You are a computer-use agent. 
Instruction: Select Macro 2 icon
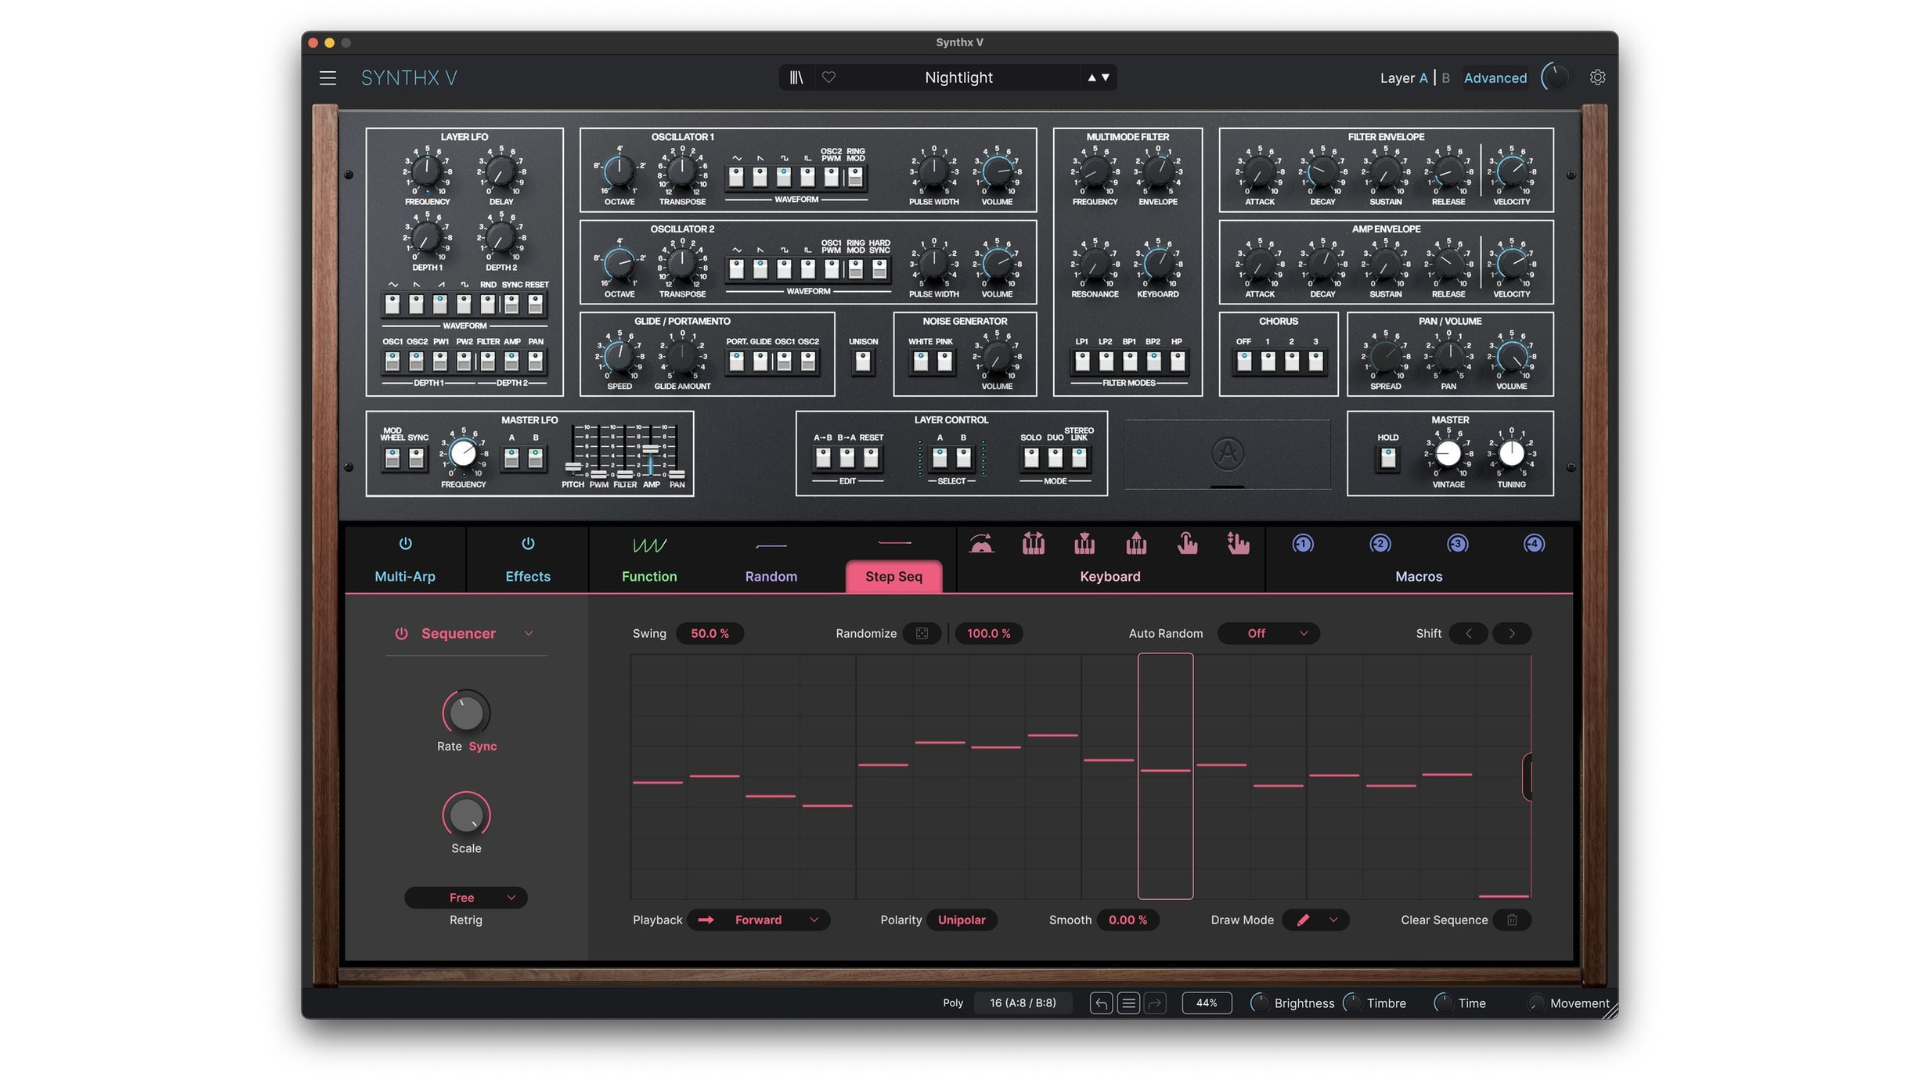[x=1380, y=544]
